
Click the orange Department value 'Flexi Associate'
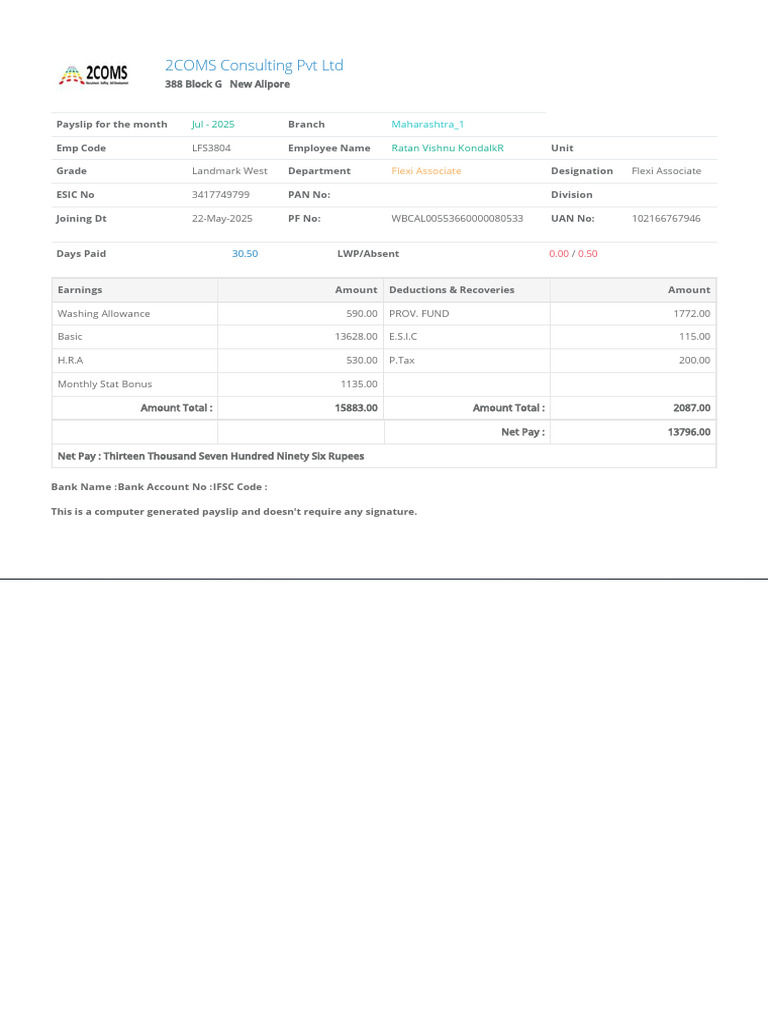(x=426, y=171)
